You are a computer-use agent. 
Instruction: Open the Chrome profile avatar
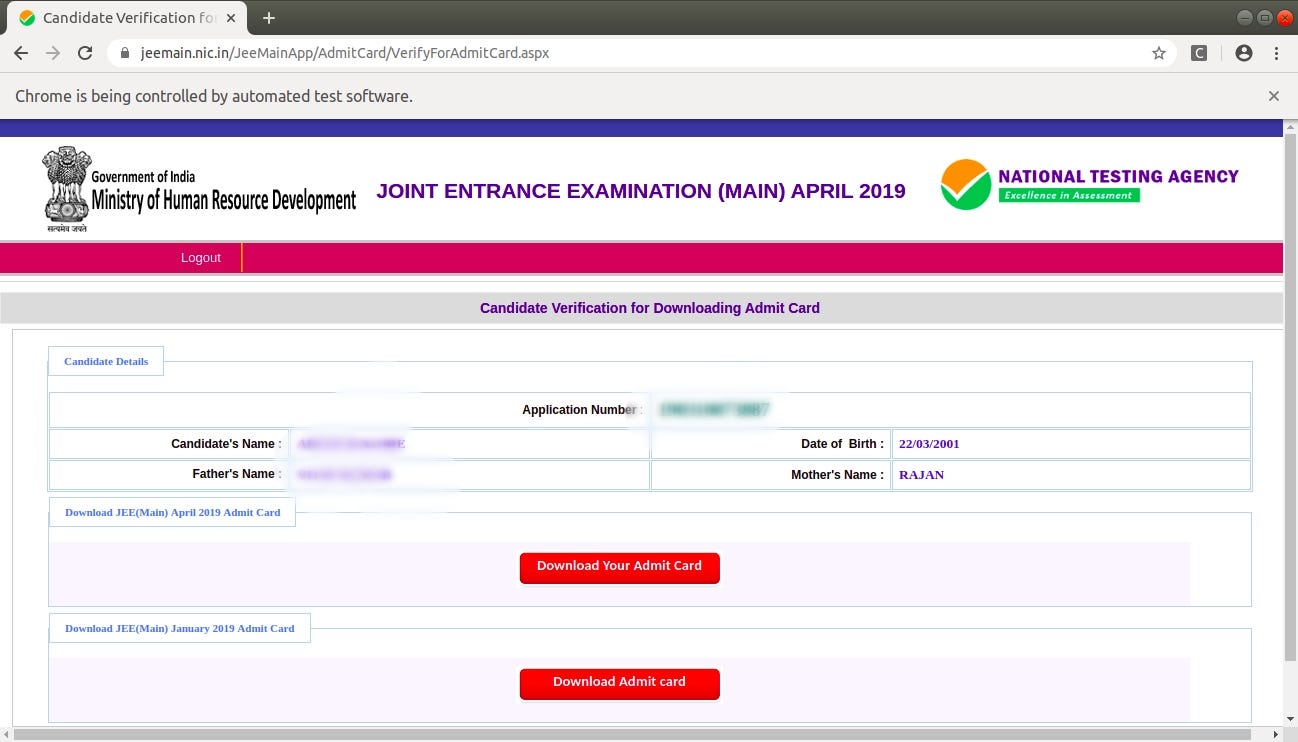[1244, 53]
